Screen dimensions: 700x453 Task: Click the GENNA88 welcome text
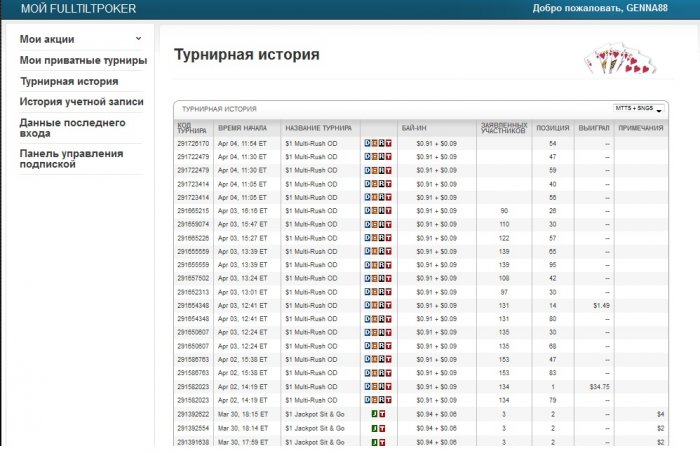click(x=600, y=8)
